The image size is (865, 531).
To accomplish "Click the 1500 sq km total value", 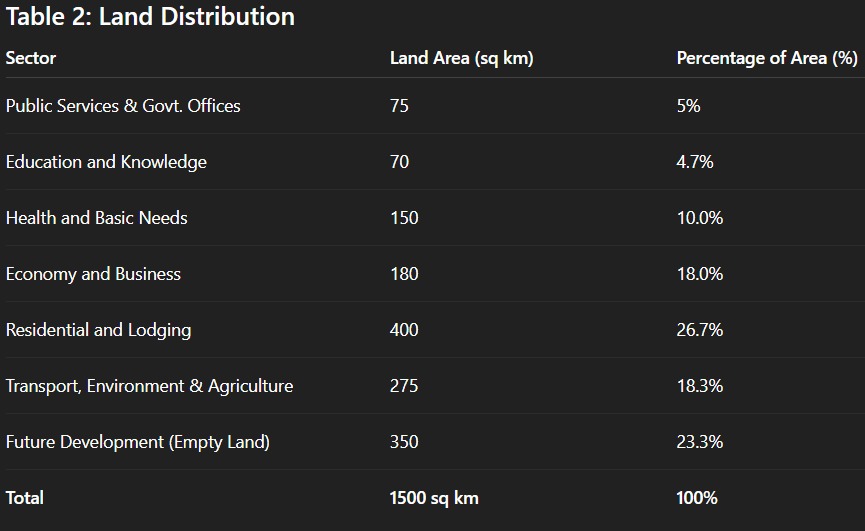I will pyautogui.click(x=434, y=498).
